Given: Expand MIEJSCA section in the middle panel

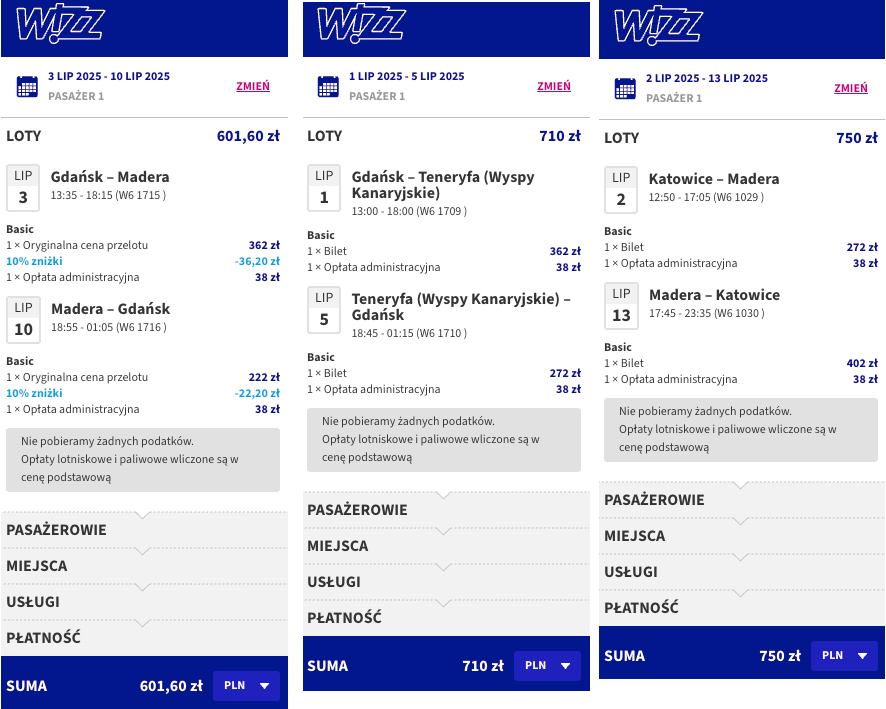Looking at the screenshot, I should coord(446,546).
